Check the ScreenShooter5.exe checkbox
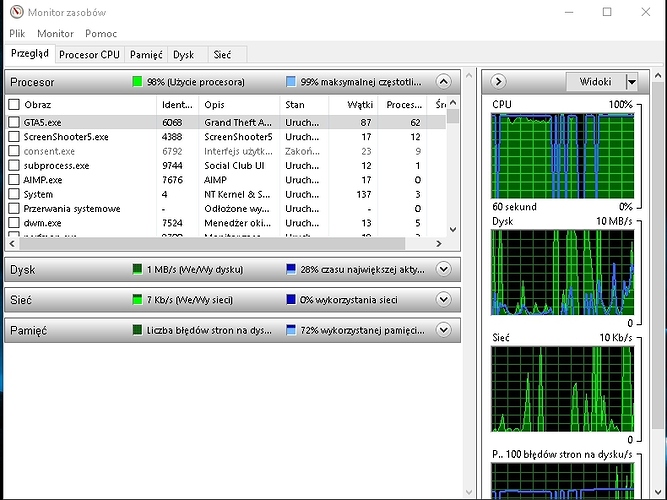The width and height of the screenshot is (667, 500). pos(14,137)
